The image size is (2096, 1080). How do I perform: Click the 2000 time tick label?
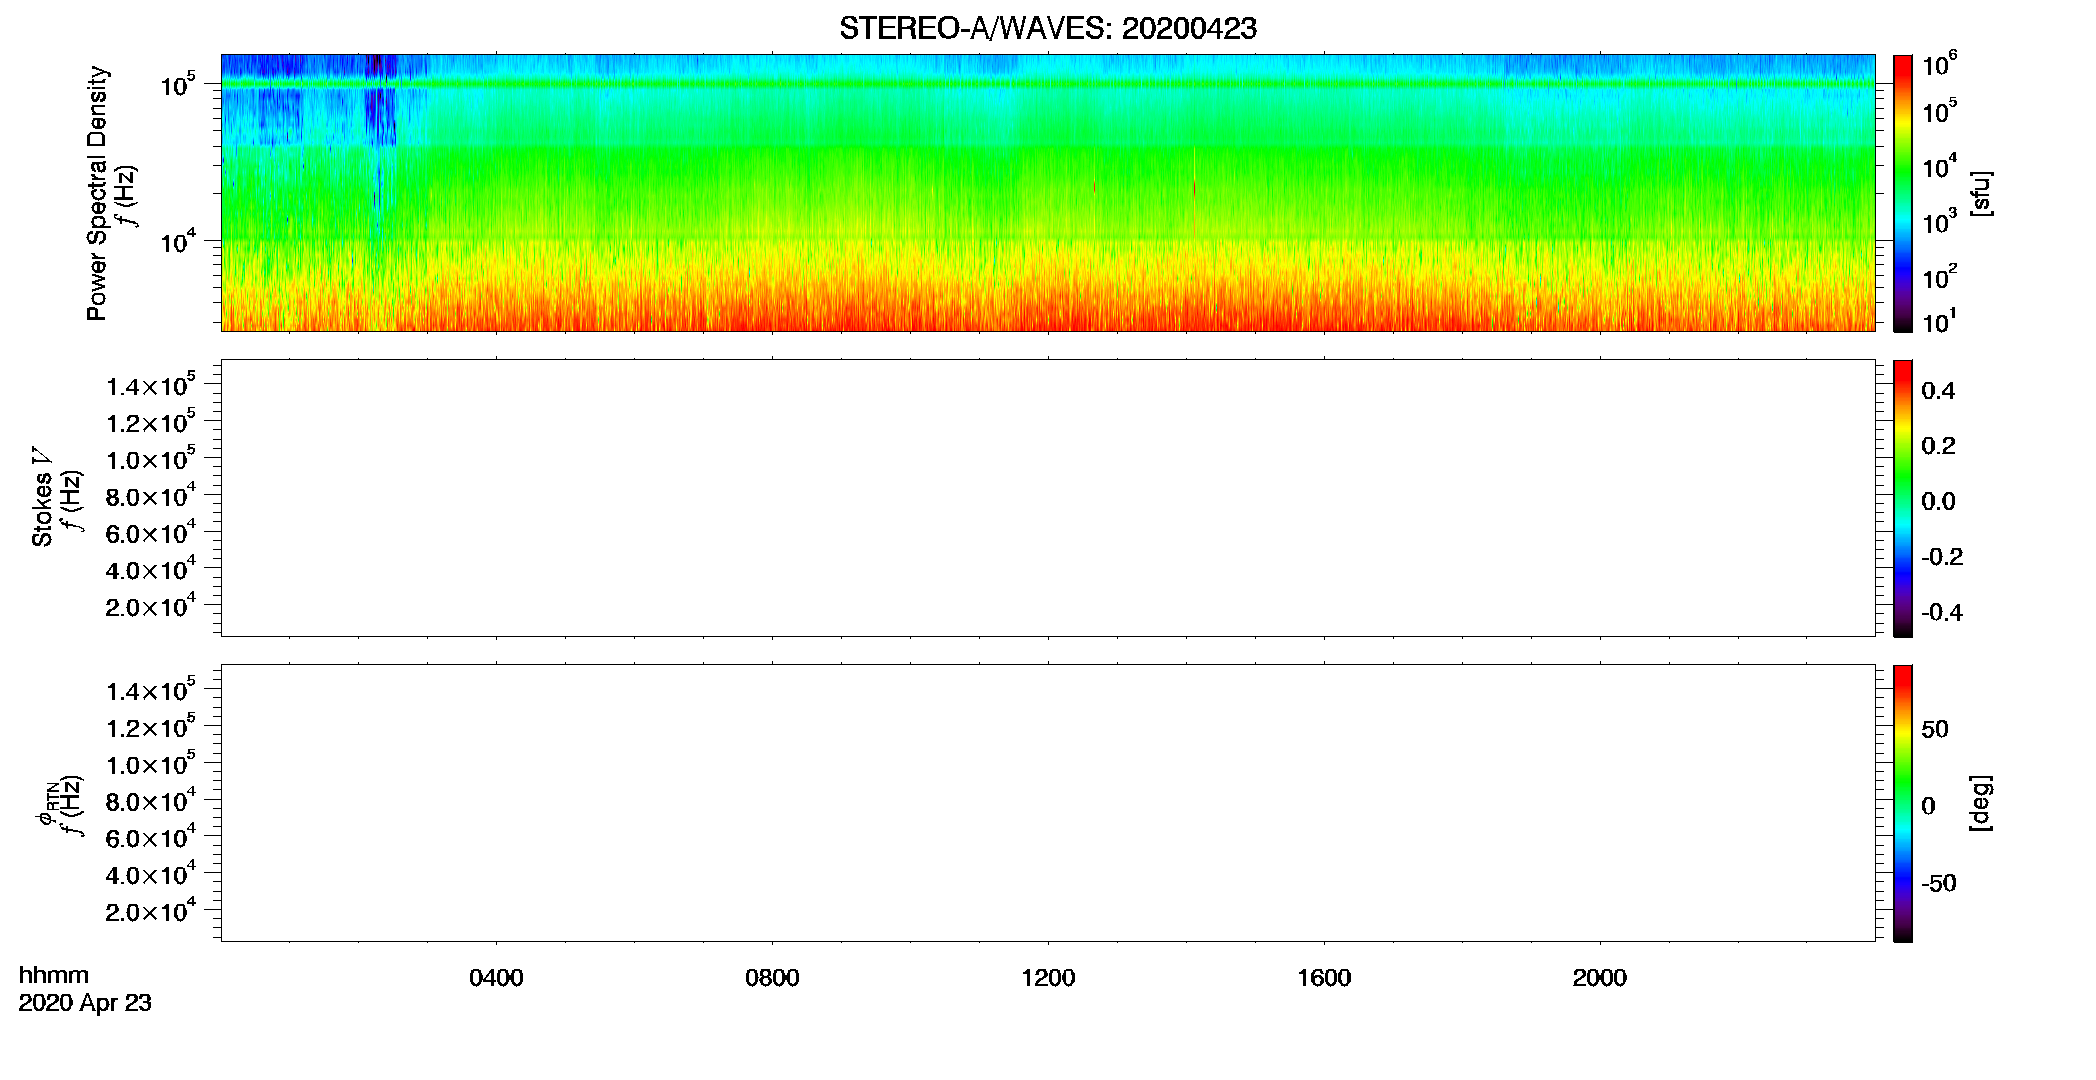pos(1600,978)
